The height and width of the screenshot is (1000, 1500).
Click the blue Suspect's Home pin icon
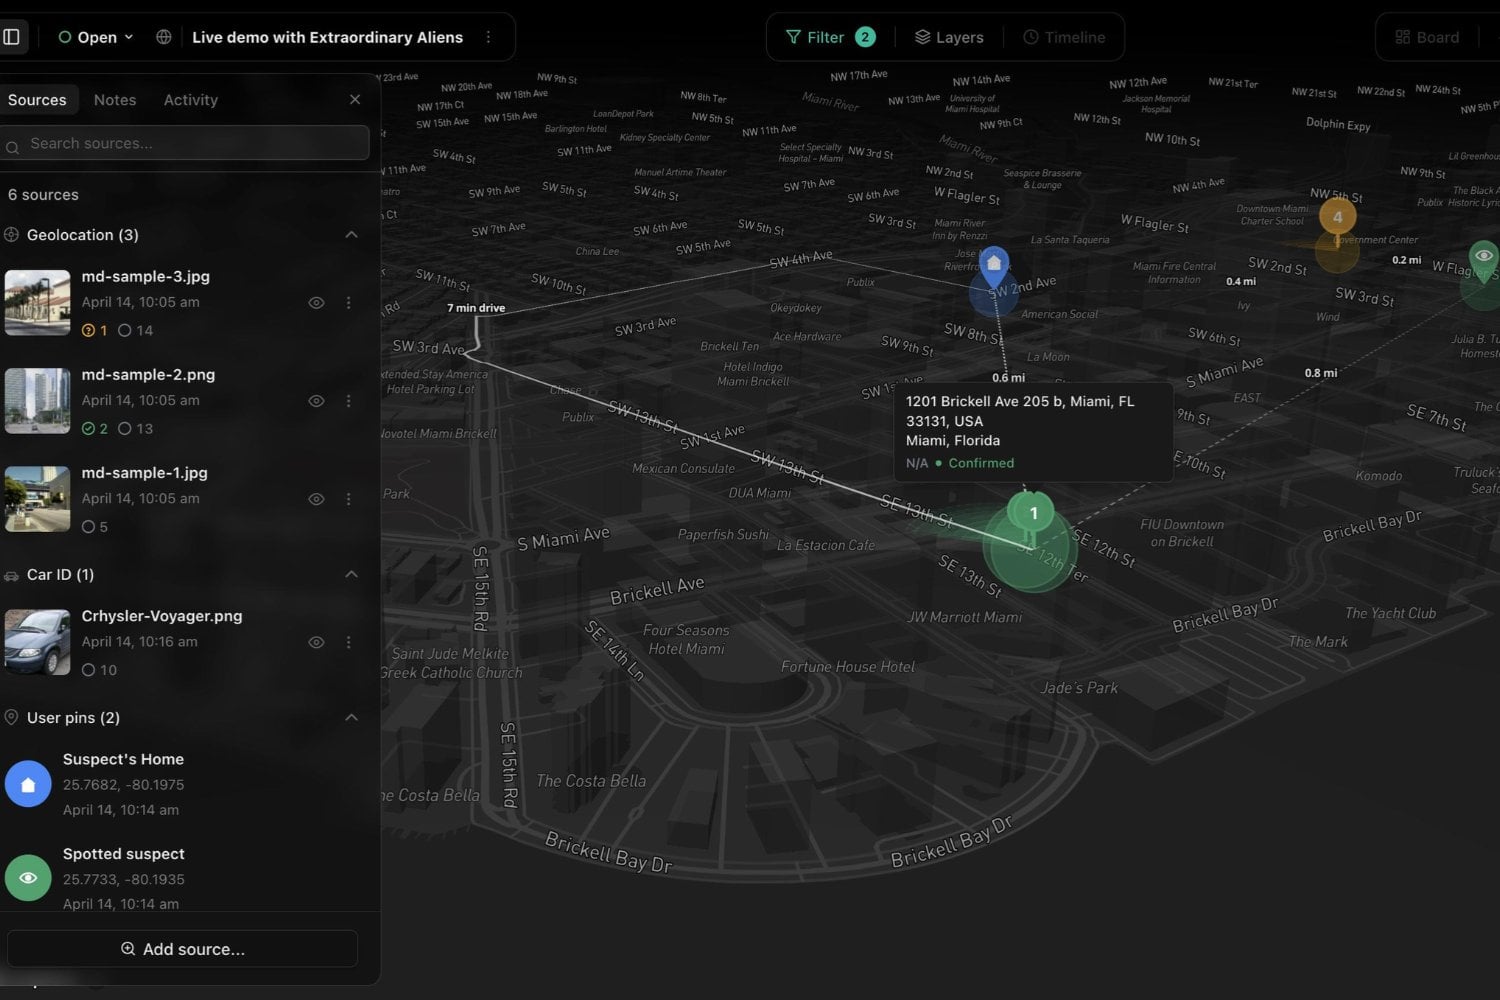pyautogui.click(x=28, y=784)
